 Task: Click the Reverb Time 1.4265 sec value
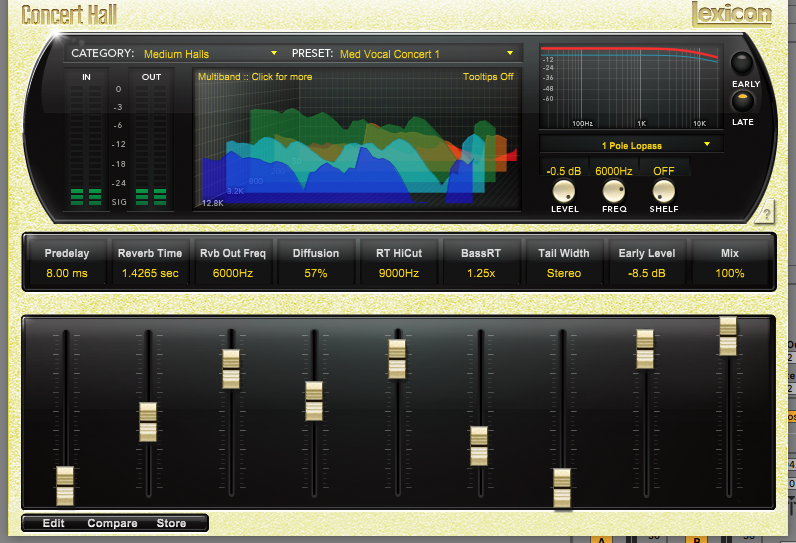pyautogui.click(x=150, y=273)
